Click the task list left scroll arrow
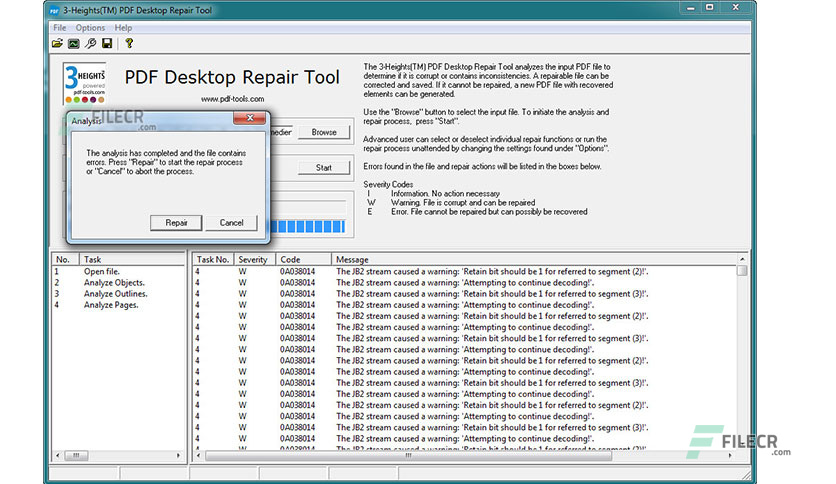Image resolution: width=836 pixels, height=484 pixels. 58,456
